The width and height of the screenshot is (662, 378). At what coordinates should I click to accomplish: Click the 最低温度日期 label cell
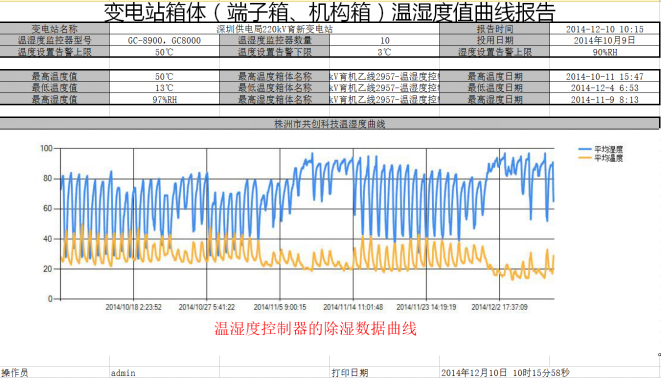point(494,88)
